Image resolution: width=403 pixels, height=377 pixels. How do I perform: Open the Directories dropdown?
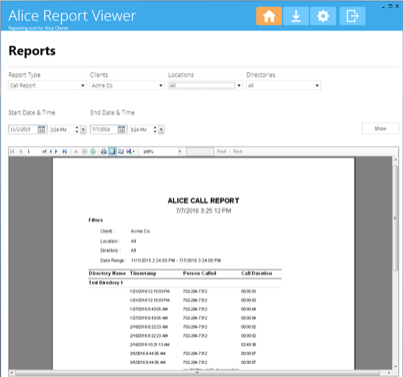[283, 85]
